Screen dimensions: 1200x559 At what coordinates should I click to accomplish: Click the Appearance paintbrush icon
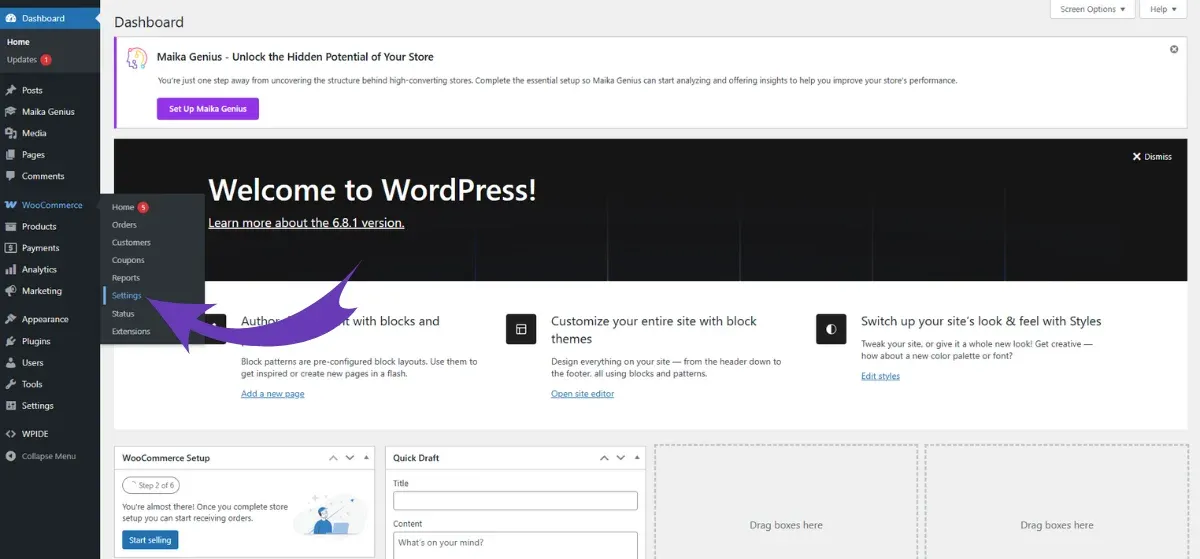(11, 319)
